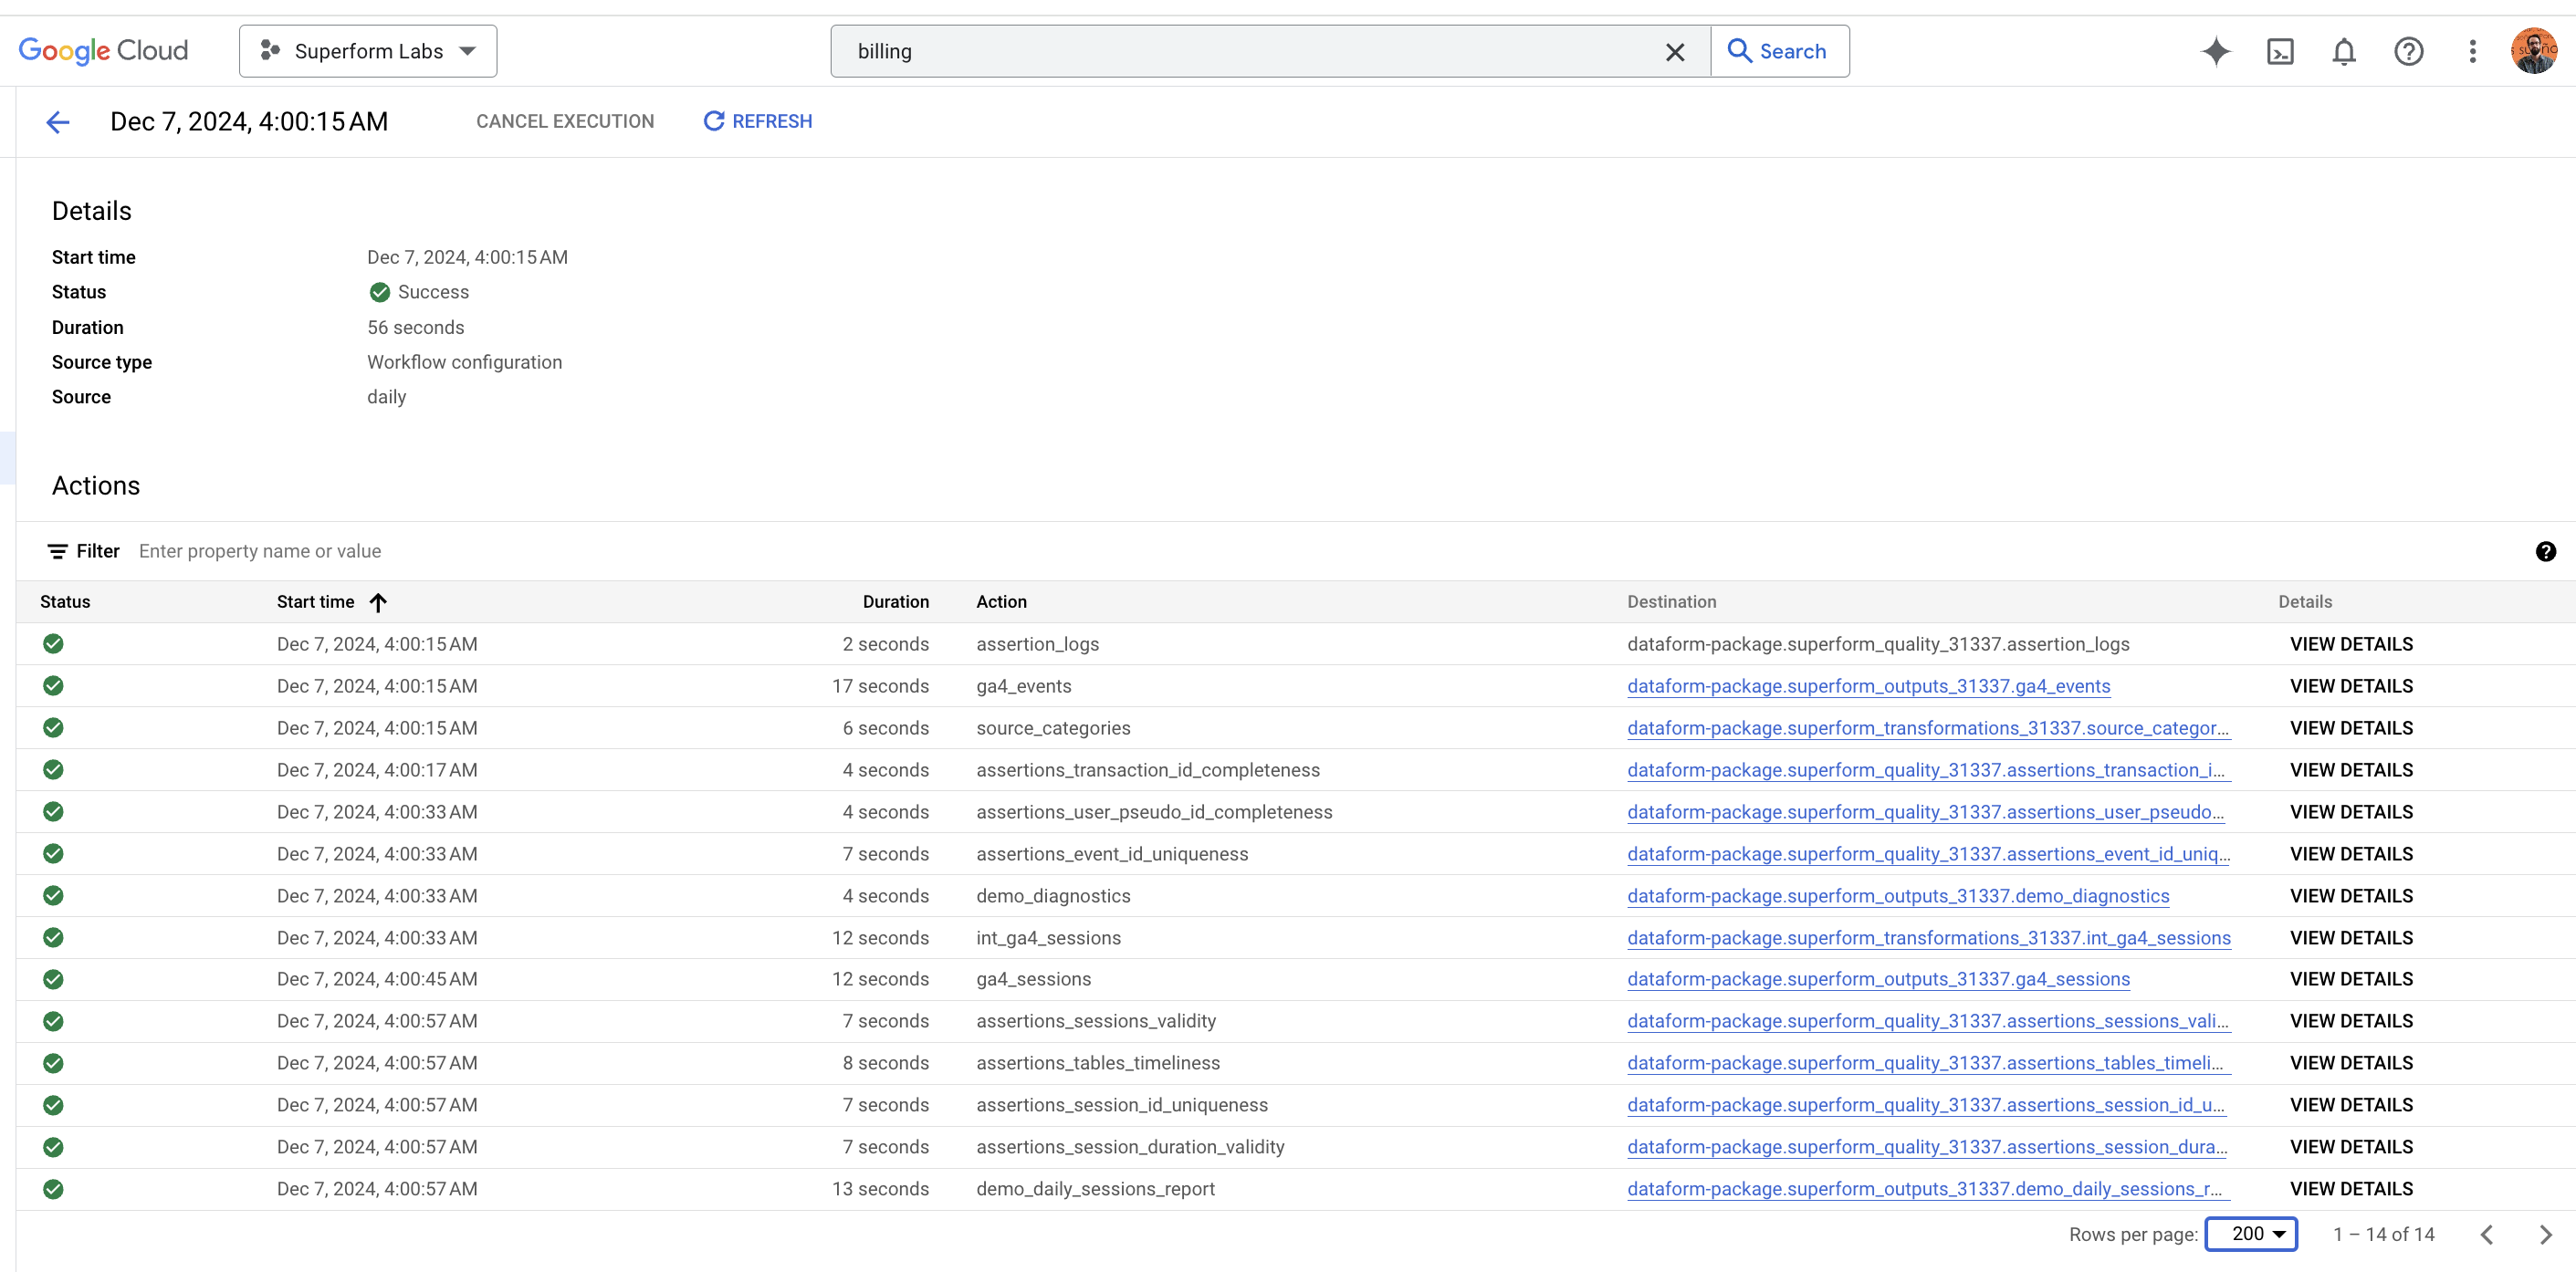Open the demo_diagnostics destination link
Viewport: 2576px width, 1272px height.
[1898, 896]
